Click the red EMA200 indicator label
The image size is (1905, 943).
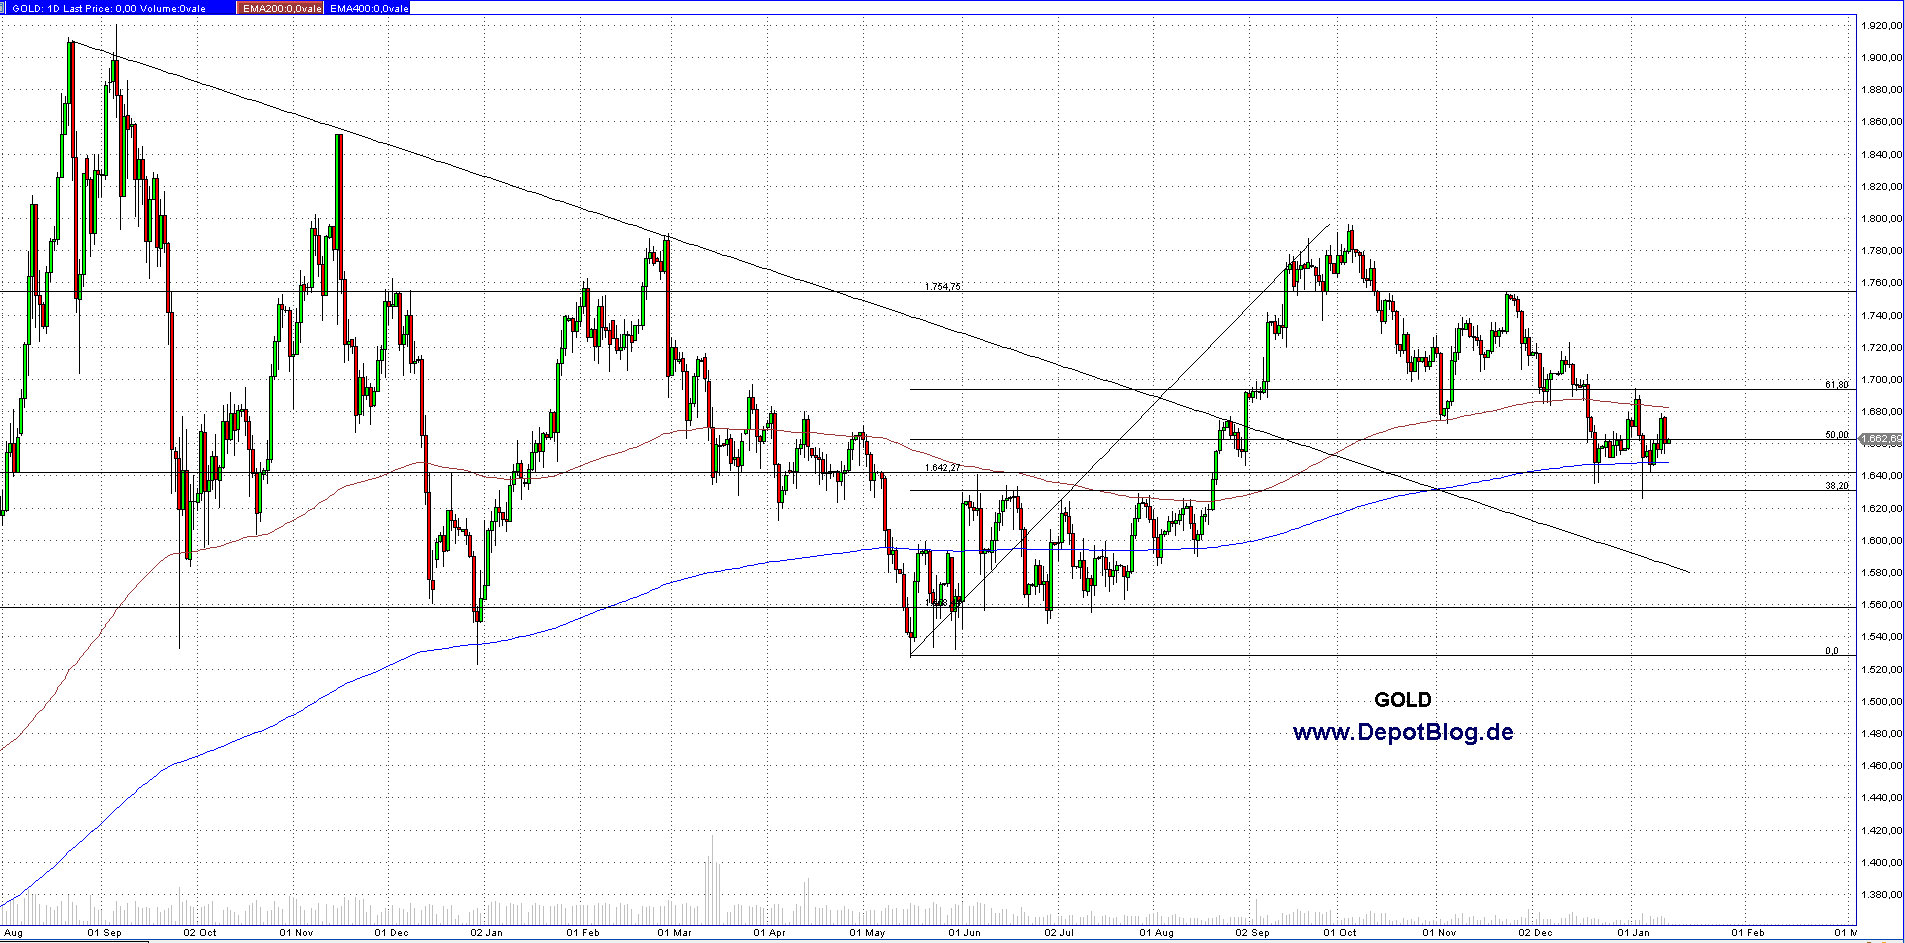[281, 8]
